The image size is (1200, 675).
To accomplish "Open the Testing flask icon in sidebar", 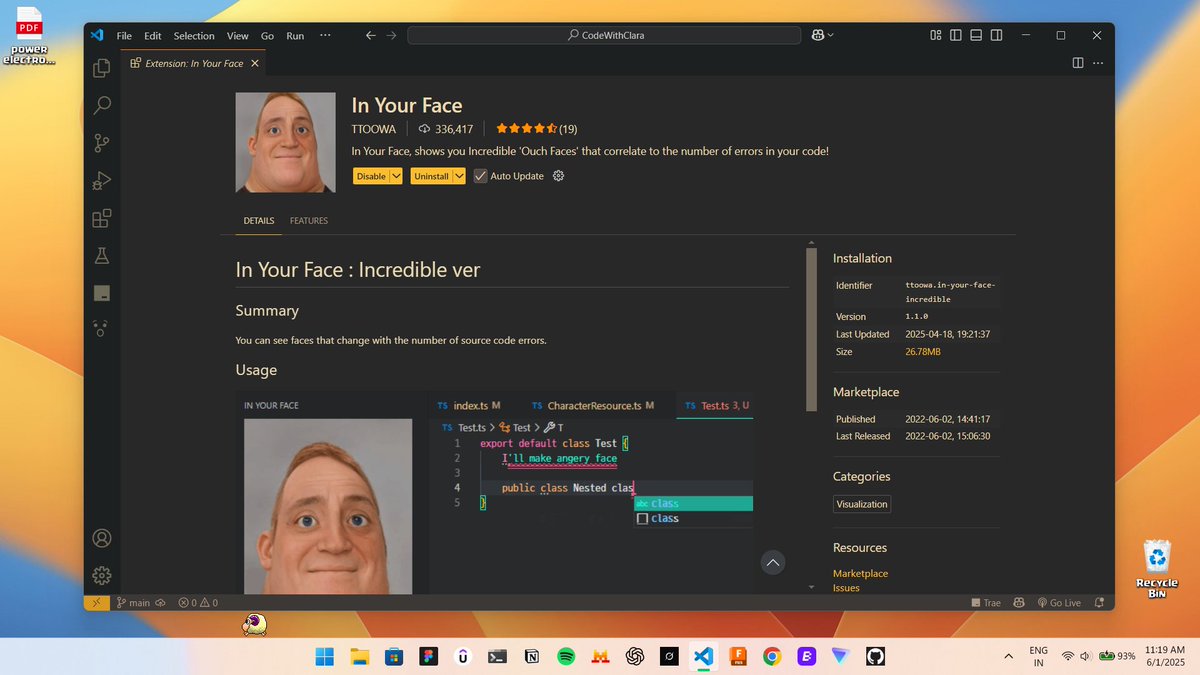I will tap(101, 255).
